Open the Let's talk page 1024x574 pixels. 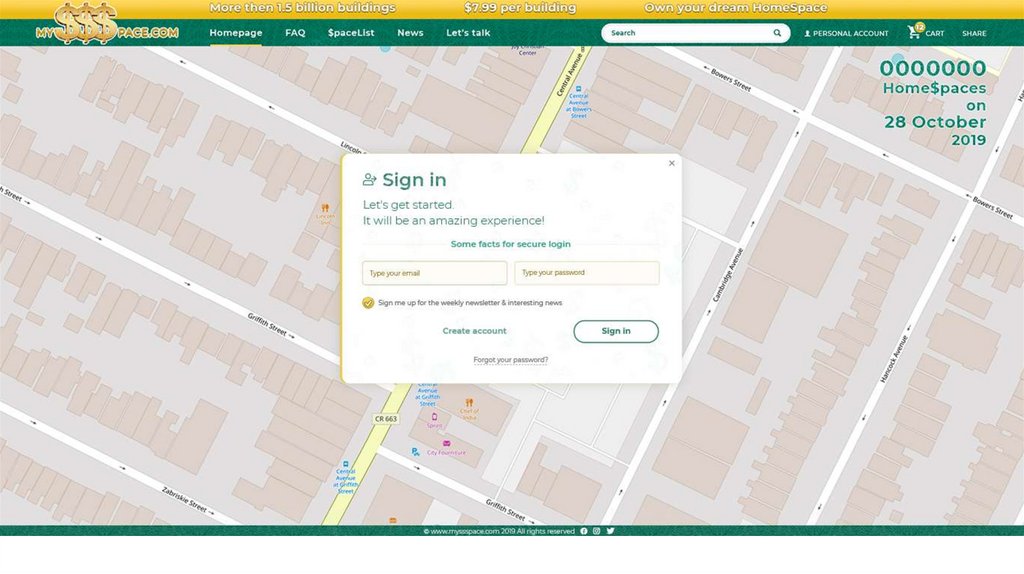coord(468,33)
